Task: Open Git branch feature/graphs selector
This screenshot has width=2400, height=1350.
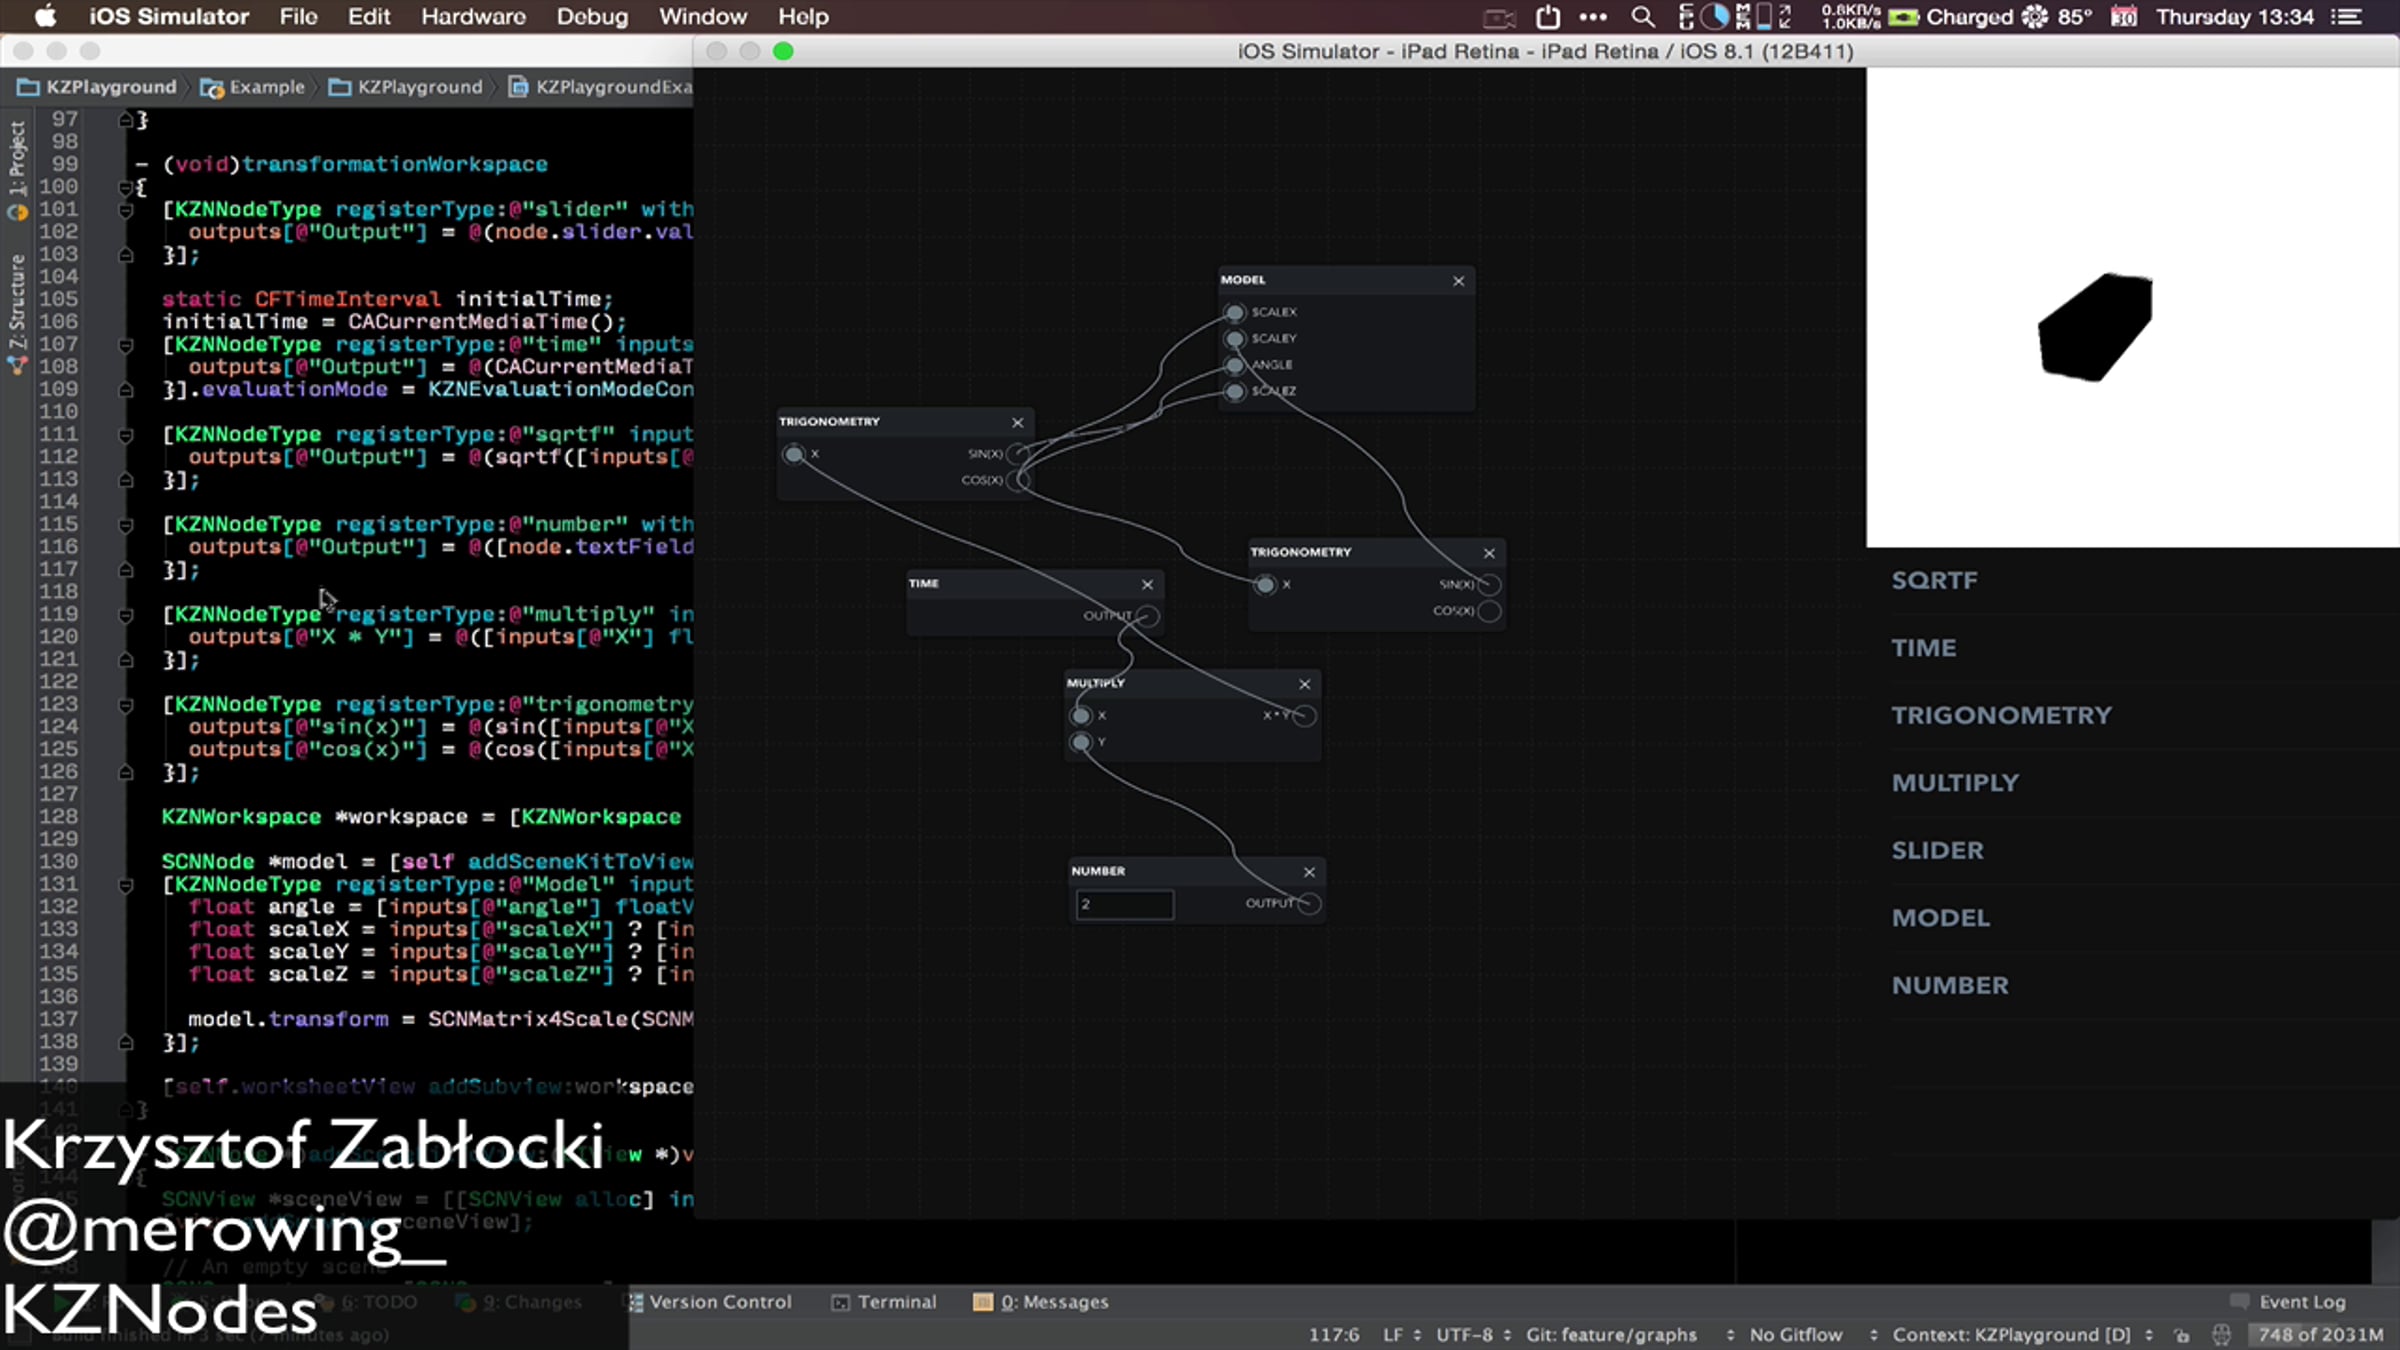Action: pos(1630,1335)
